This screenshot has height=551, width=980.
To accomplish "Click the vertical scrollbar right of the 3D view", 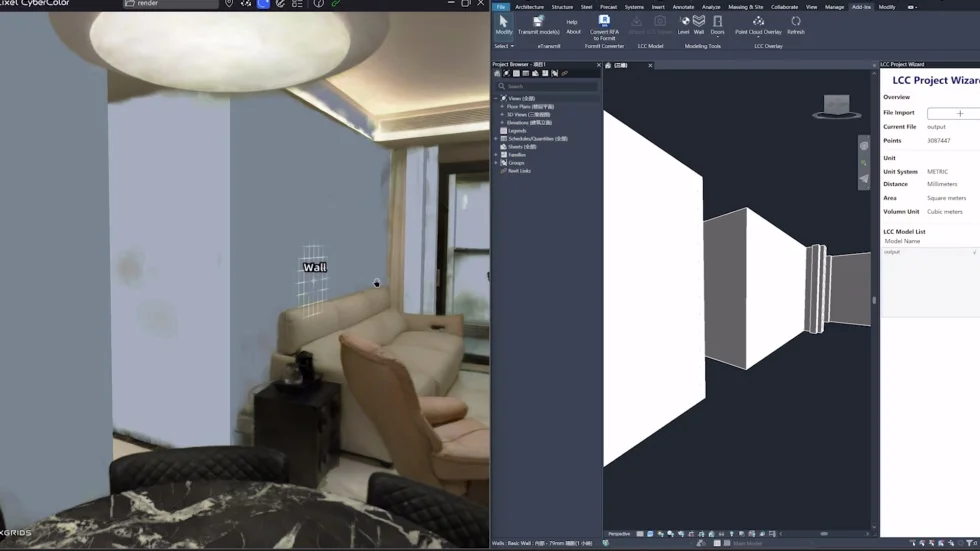I will (874, 300).
